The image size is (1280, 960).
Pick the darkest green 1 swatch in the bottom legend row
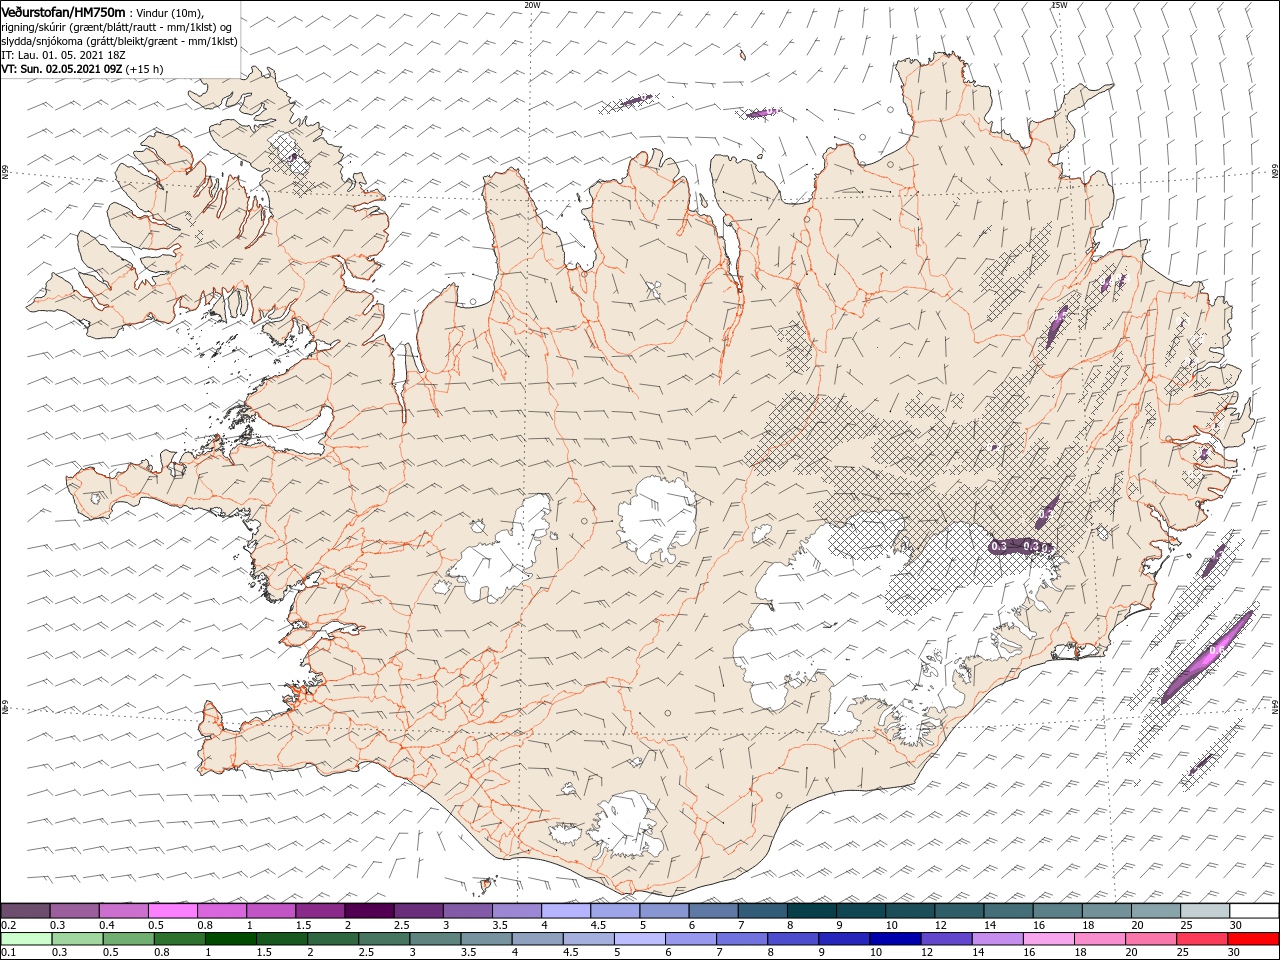[x=231, y=939]
